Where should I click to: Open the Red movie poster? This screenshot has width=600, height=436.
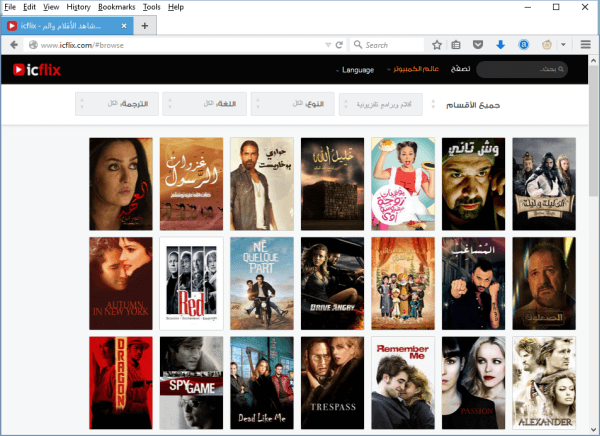pyautogui.click(x=191, y=283)
